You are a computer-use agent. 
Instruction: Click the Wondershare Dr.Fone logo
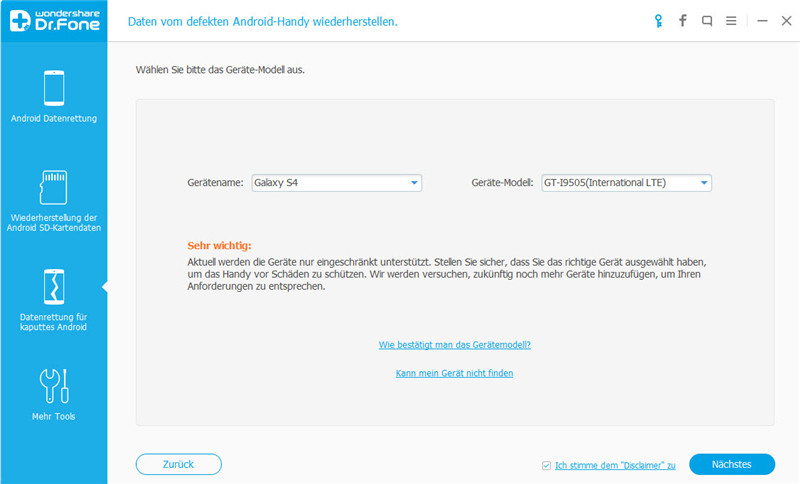[x=54, y=21]
